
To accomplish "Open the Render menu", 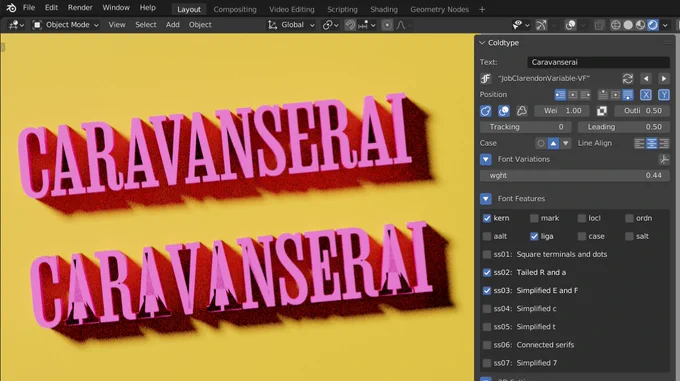I will point(80,7).
